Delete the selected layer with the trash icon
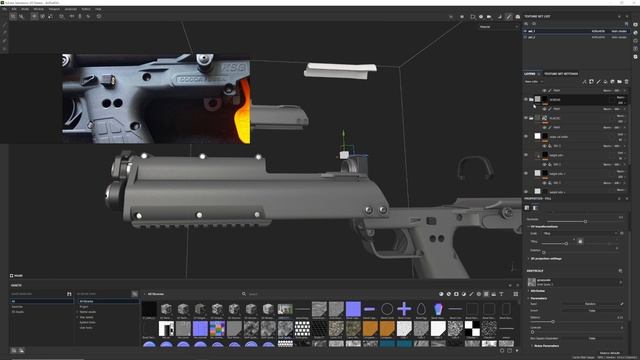 click(x=627, y=82)
